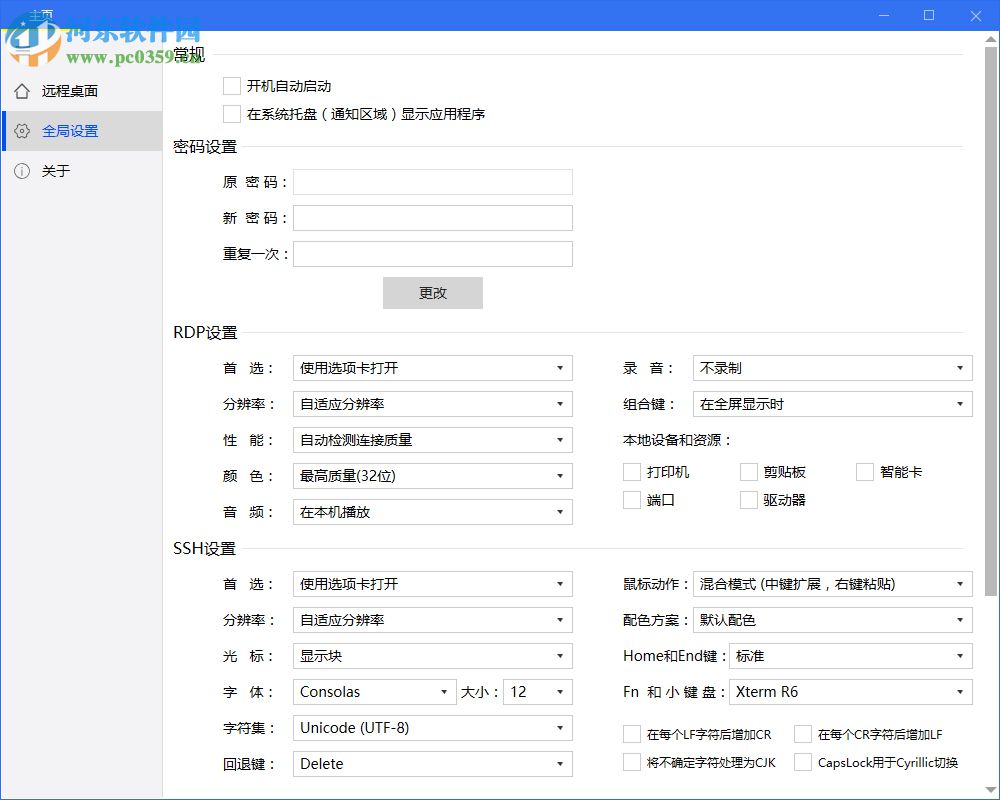Click inside the 原密码 input field

click(x=432, y=181)
